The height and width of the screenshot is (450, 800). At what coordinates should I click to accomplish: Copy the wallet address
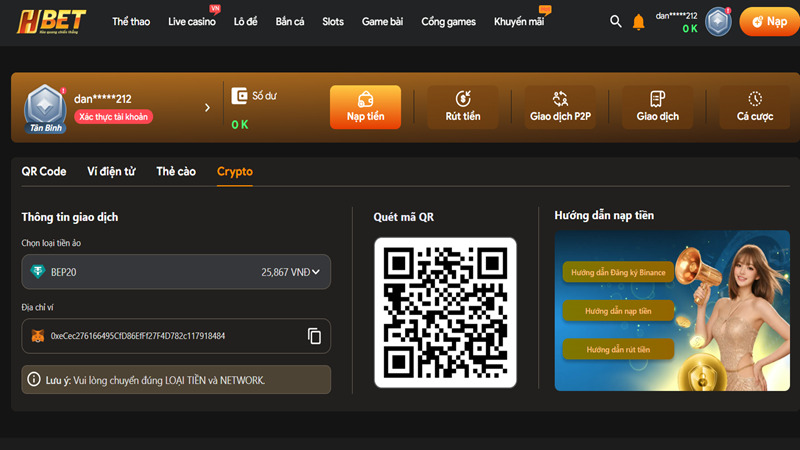point(314,336)
